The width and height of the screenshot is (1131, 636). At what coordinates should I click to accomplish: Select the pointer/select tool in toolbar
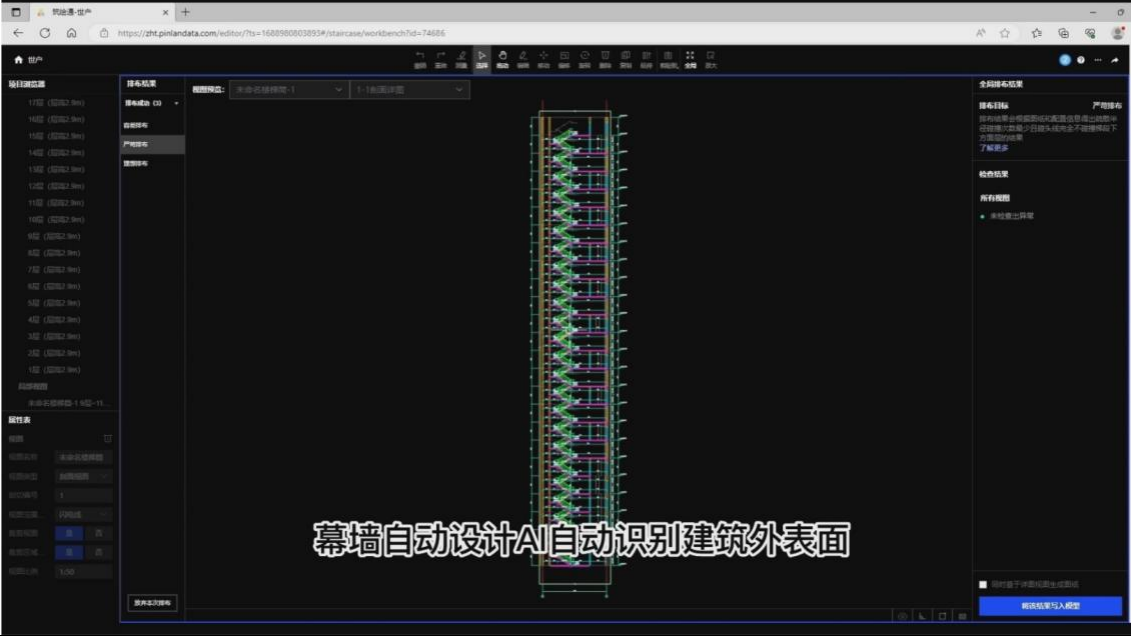482,59
